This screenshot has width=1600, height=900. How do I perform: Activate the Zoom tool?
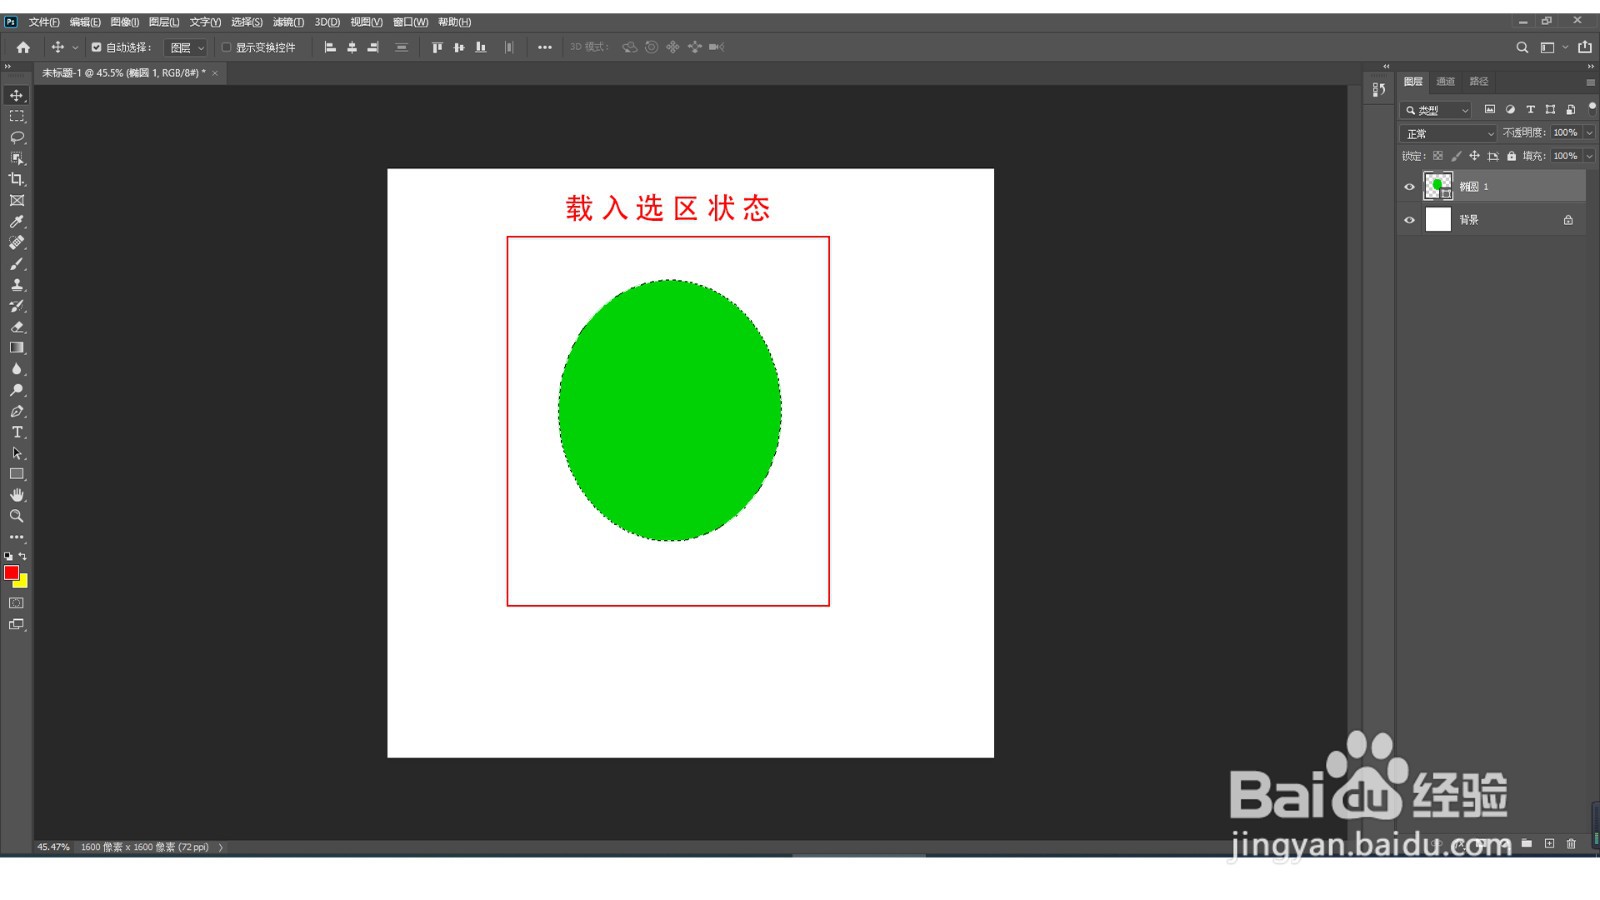click(17, 516)
